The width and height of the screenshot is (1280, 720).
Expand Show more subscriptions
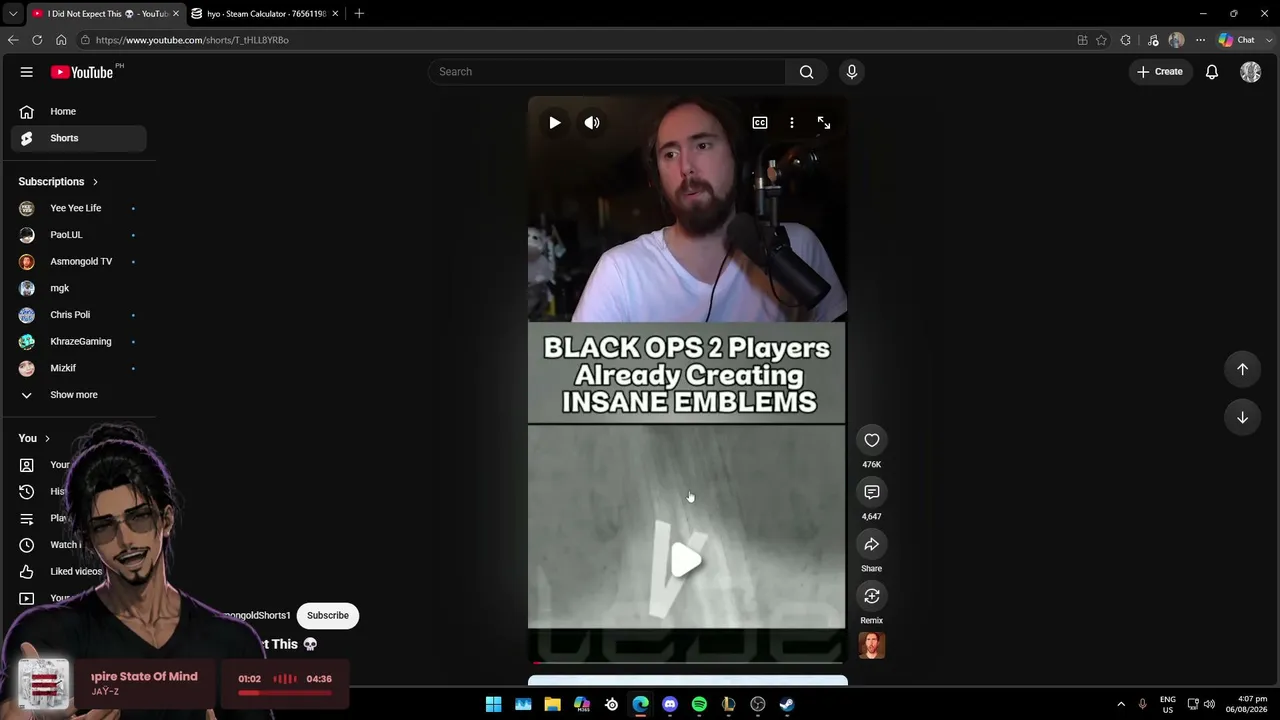click(79, 395)
